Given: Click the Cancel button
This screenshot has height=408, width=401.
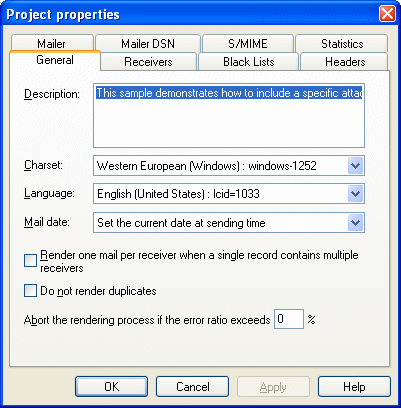Looking at the screenshot, I should click(192, 387).
